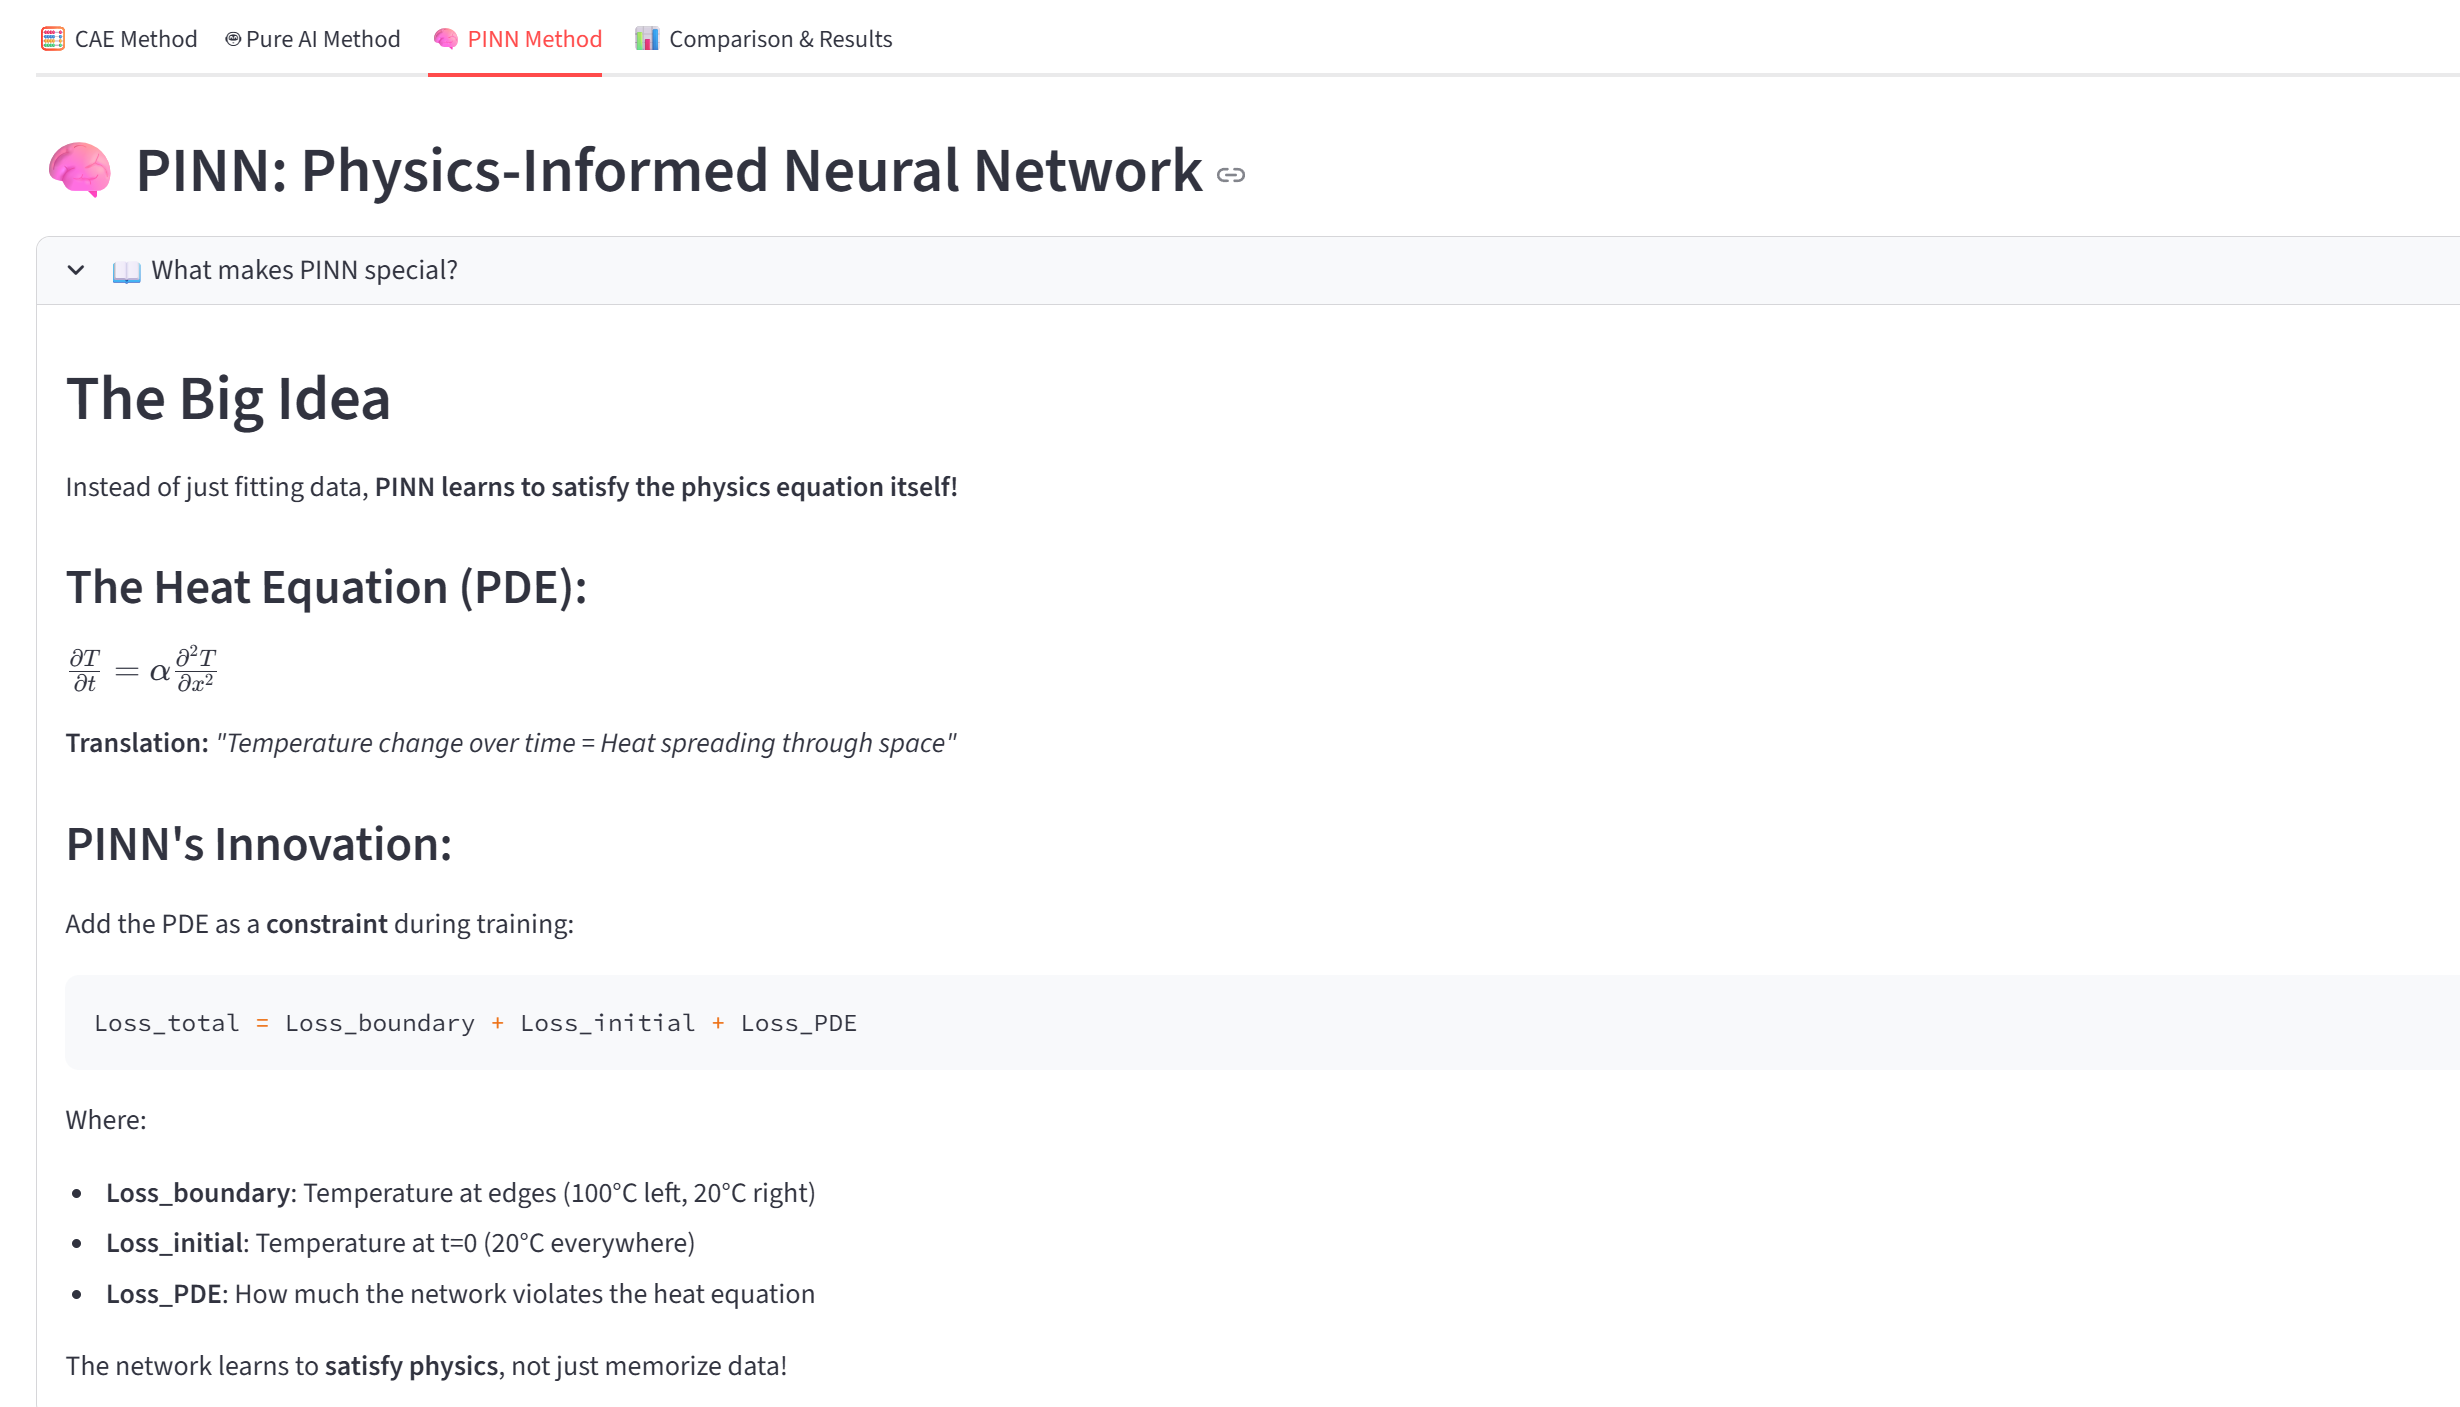Select the PINN Method tab label
The width and height of the screenshot is (2460, 1407).
point(534,39)
